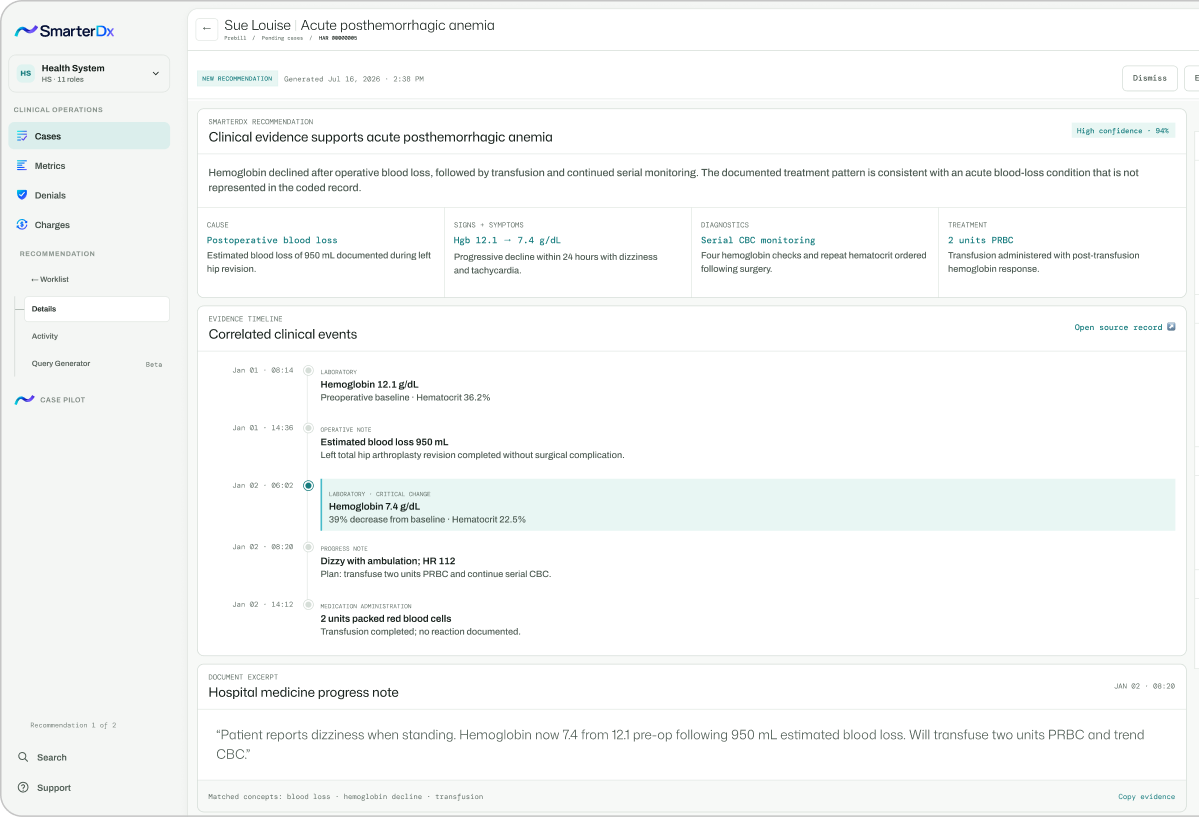Click the back arrow button

pyautogui.click(x=206, y=29)
